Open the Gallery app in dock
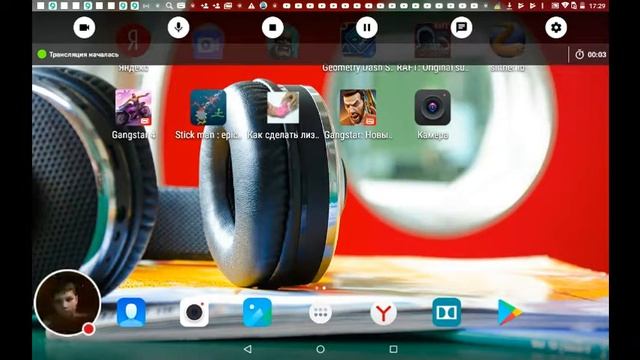This screenshot has height=360, width=640. click(x=257, y=312)
